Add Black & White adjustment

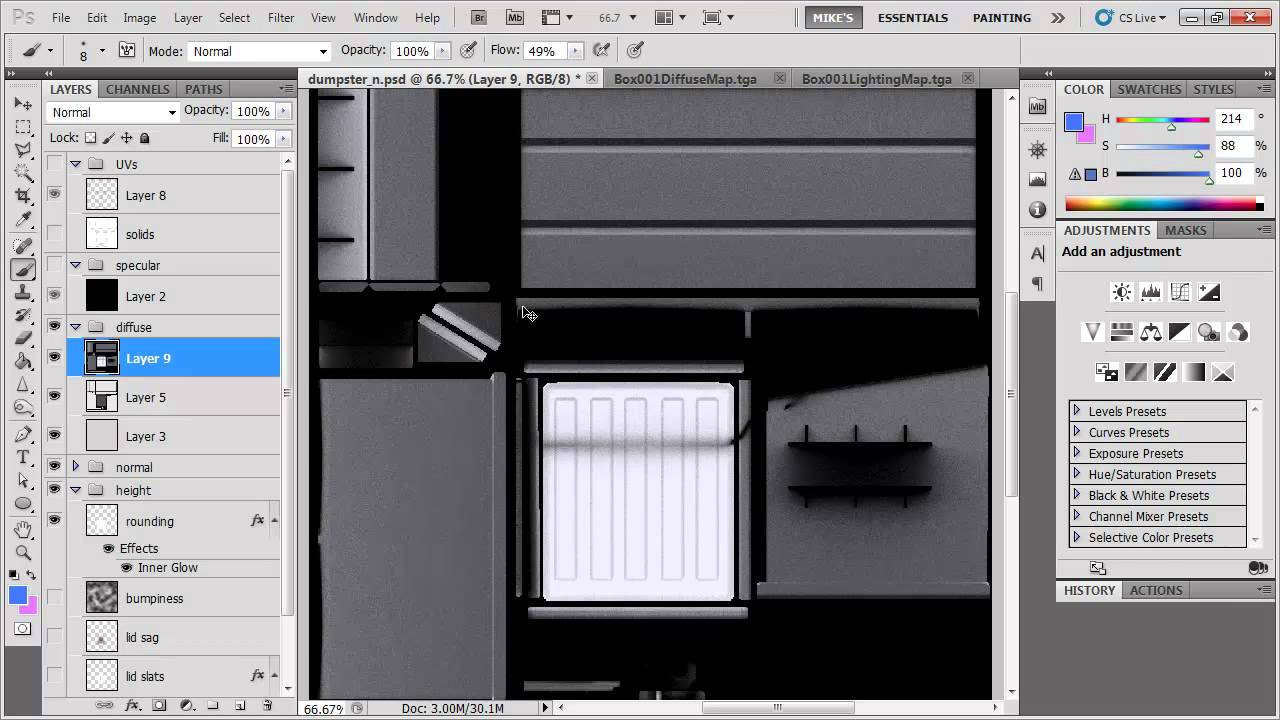(1180, 332)
